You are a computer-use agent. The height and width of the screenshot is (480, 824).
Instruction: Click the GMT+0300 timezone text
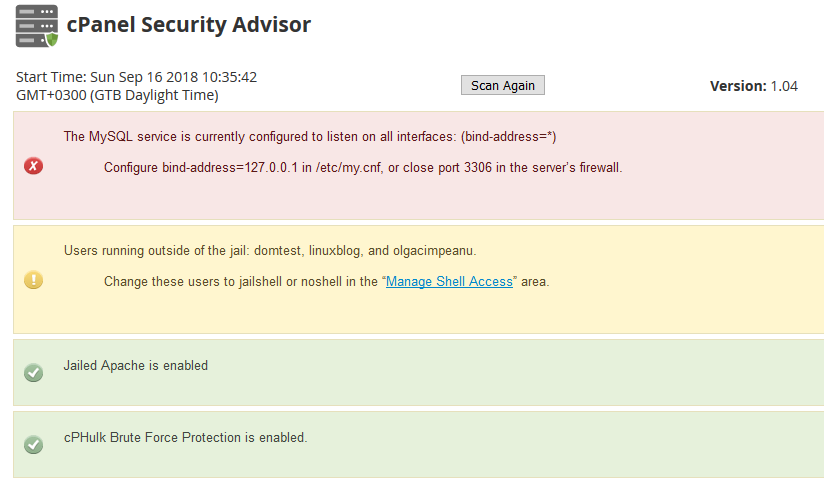coord(117,95)
